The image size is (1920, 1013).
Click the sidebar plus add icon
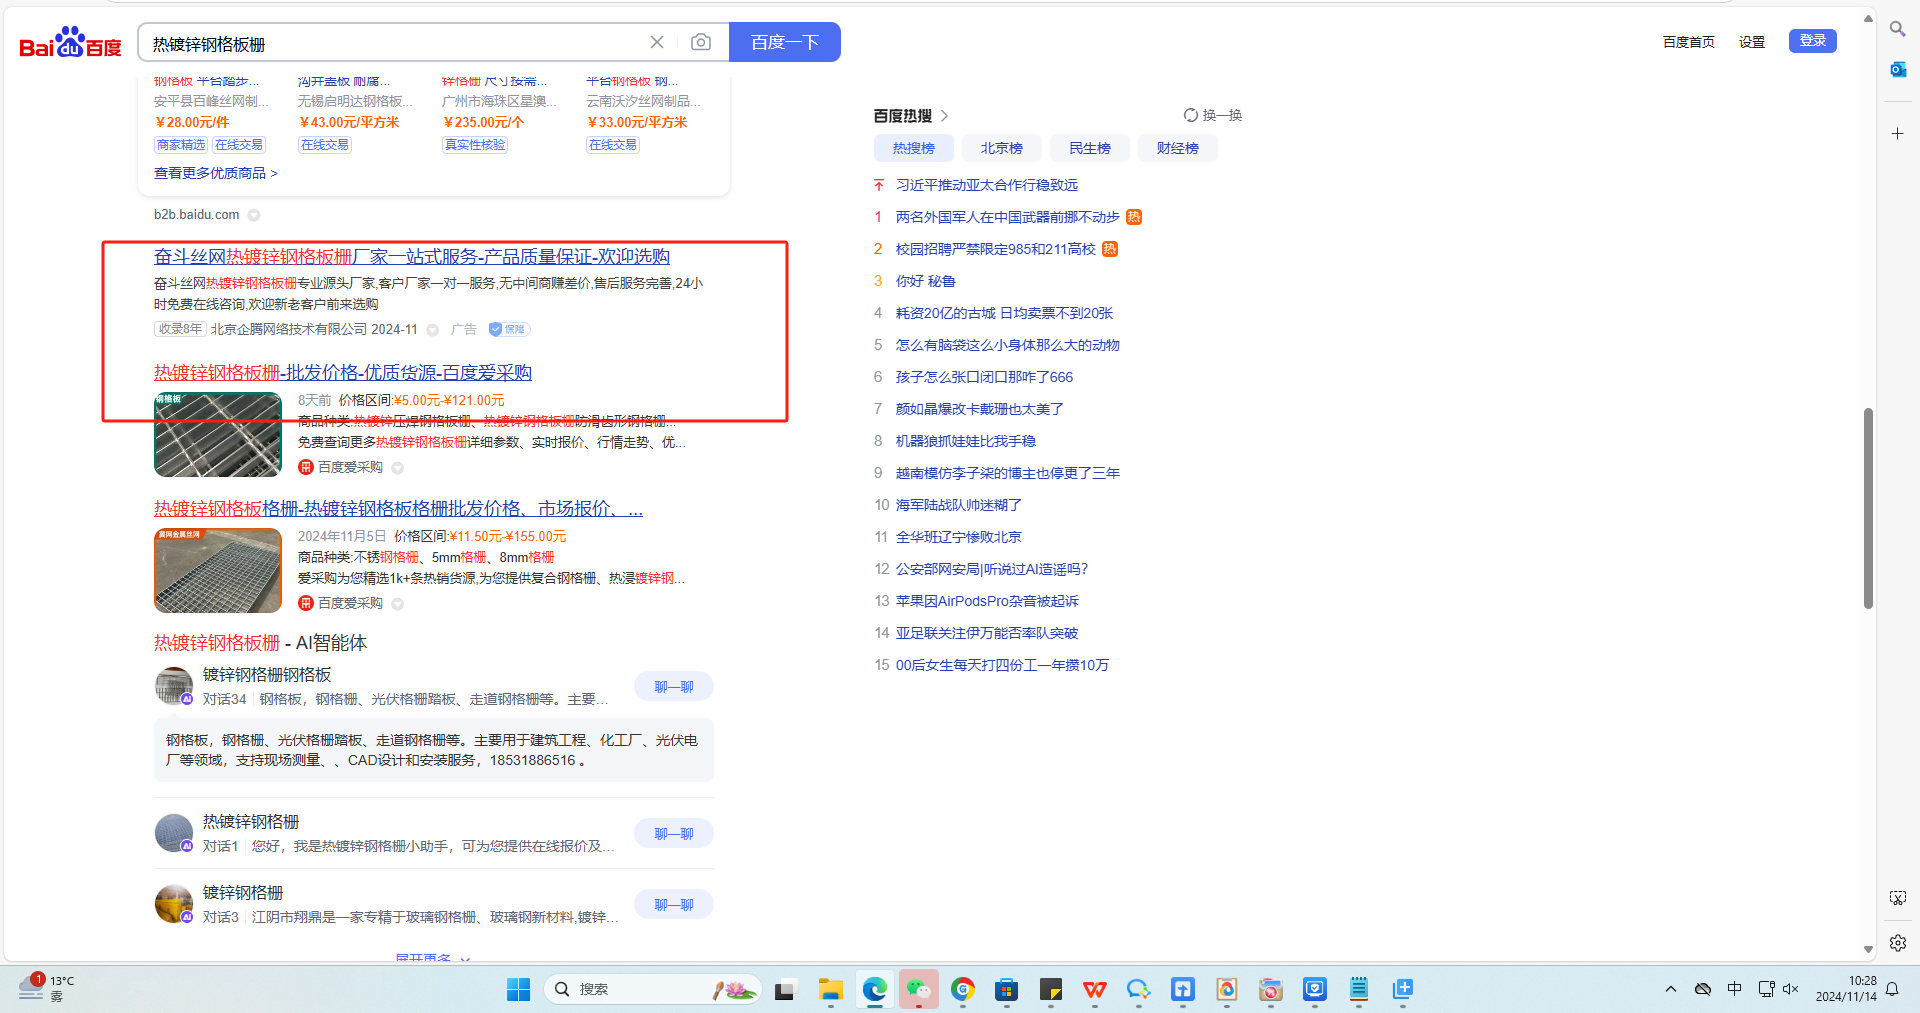point(1897,133)
